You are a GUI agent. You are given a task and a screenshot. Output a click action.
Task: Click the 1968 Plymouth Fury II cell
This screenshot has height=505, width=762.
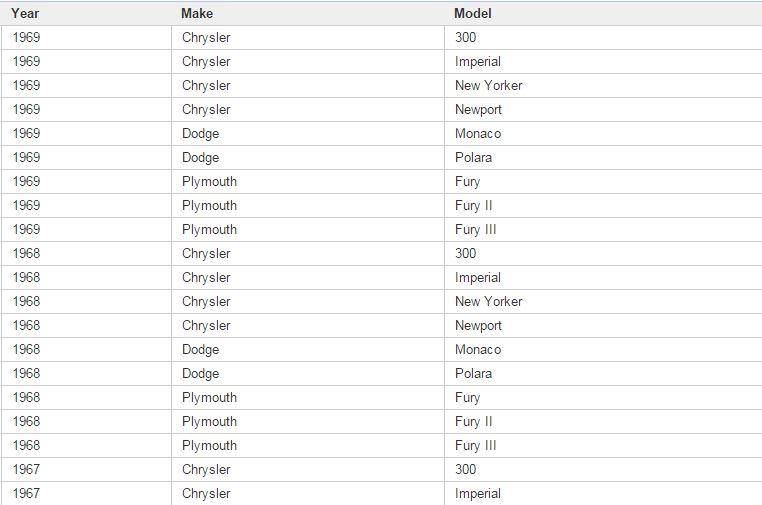coord(603,421)
